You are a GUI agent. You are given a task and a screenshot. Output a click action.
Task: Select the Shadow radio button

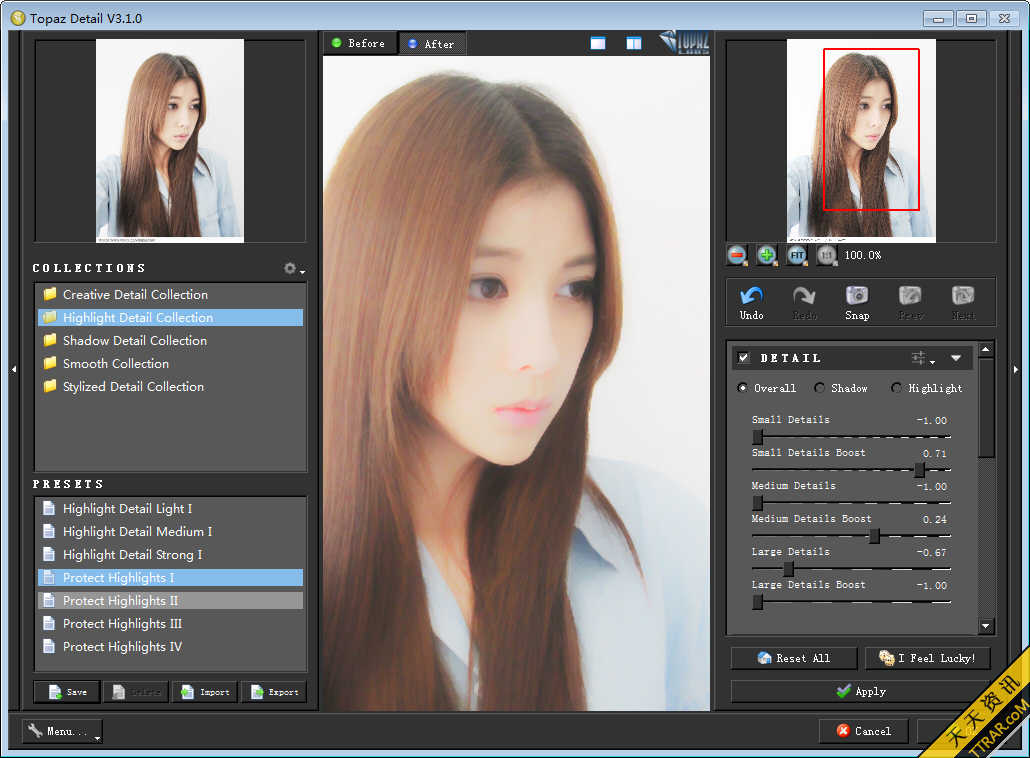coord(820,388)
